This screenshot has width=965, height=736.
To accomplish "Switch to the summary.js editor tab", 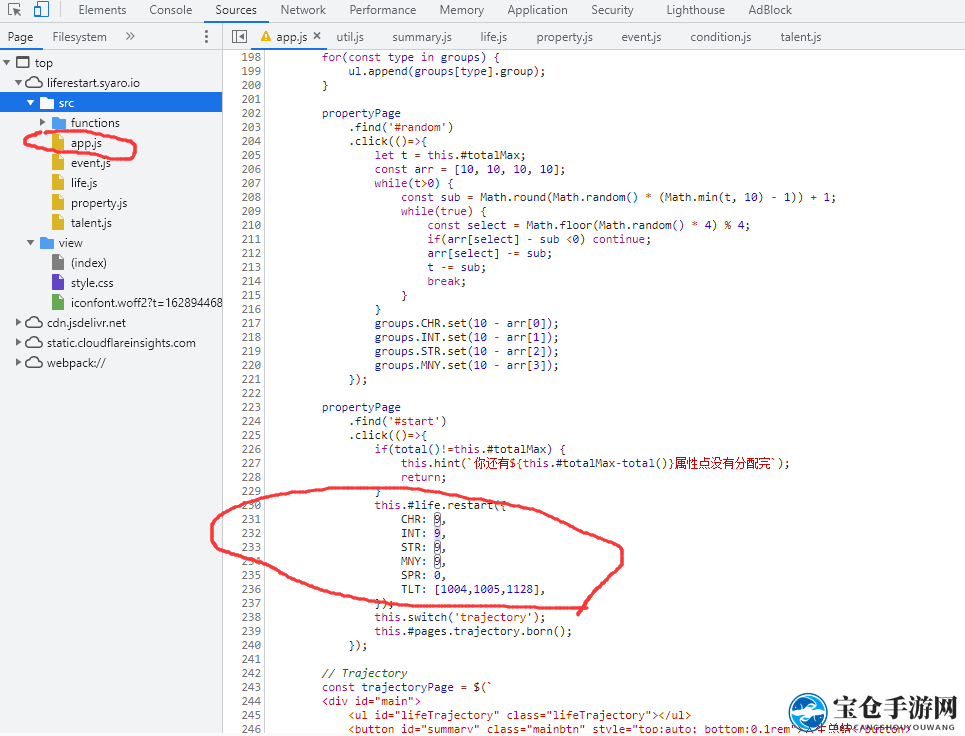I will 422,37.
